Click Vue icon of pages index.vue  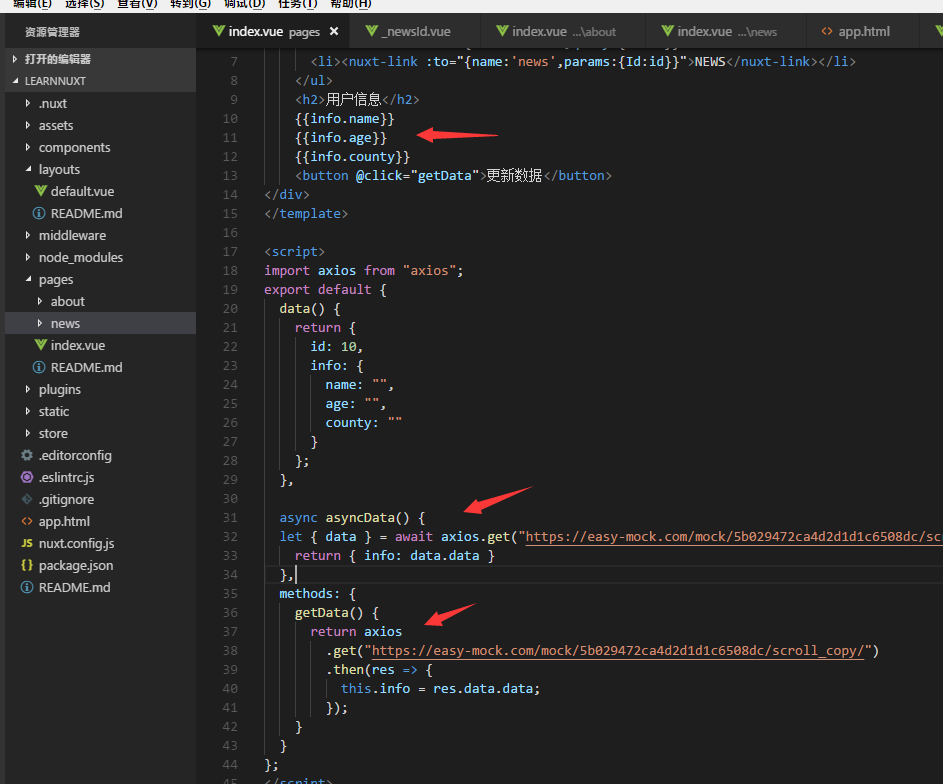pyautogui.click(x=40, y=345)
